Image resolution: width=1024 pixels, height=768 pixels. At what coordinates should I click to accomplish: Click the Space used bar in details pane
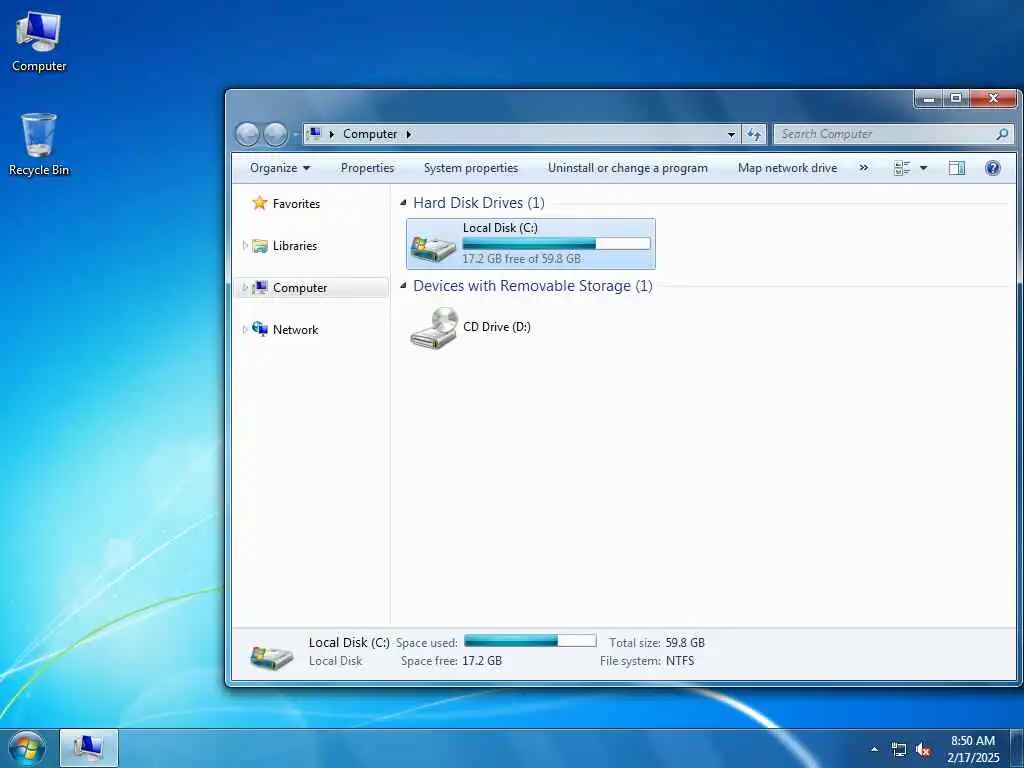[x=530, y=640]
